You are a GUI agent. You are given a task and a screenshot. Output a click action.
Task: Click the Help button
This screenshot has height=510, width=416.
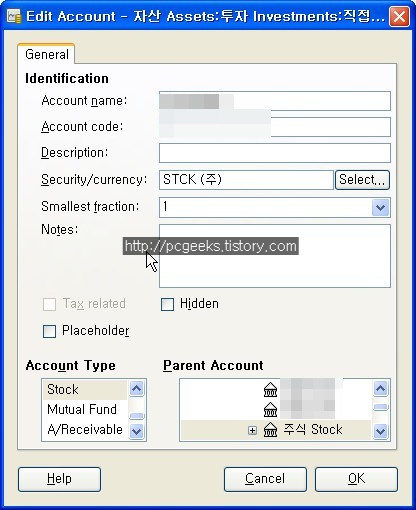click(59, 479)
